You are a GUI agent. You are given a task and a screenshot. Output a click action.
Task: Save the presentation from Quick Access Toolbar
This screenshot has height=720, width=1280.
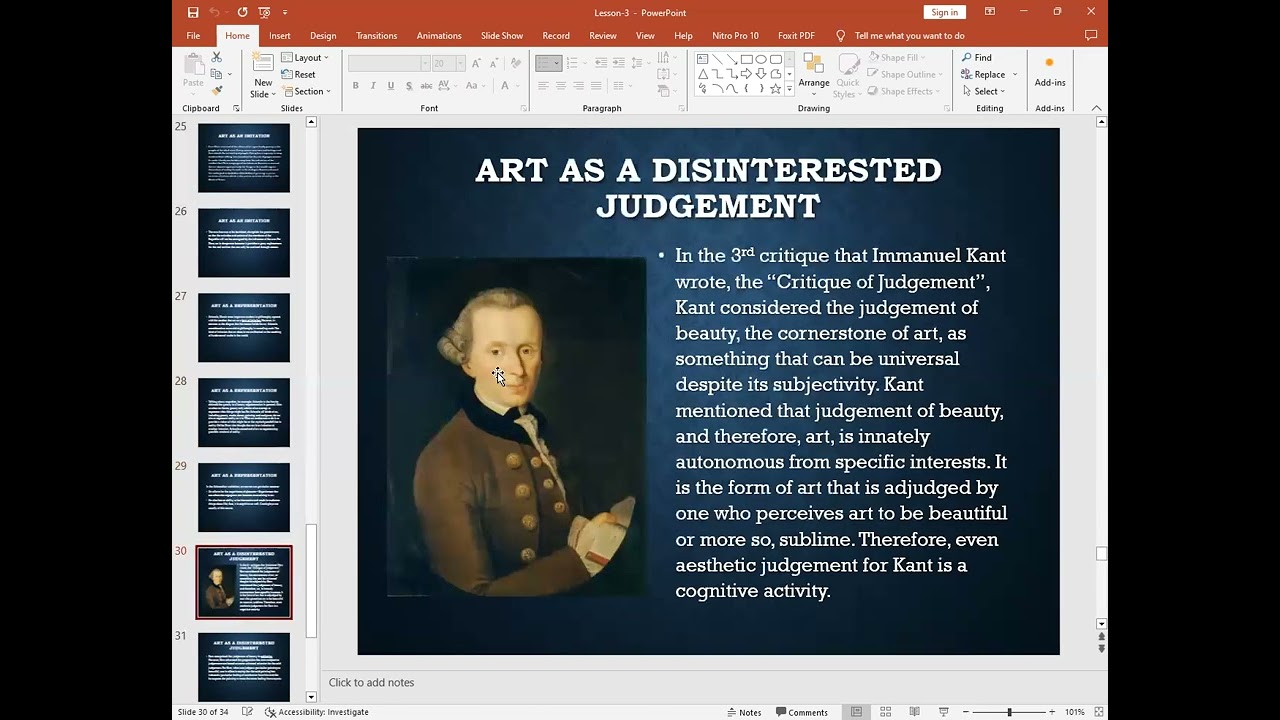click(193, 12)
